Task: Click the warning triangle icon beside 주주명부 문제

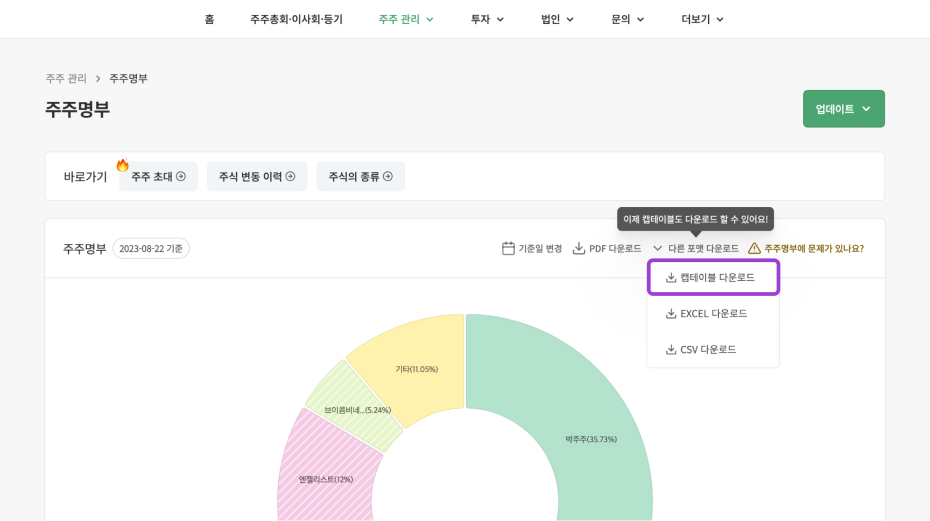Action: pos(754,248)
